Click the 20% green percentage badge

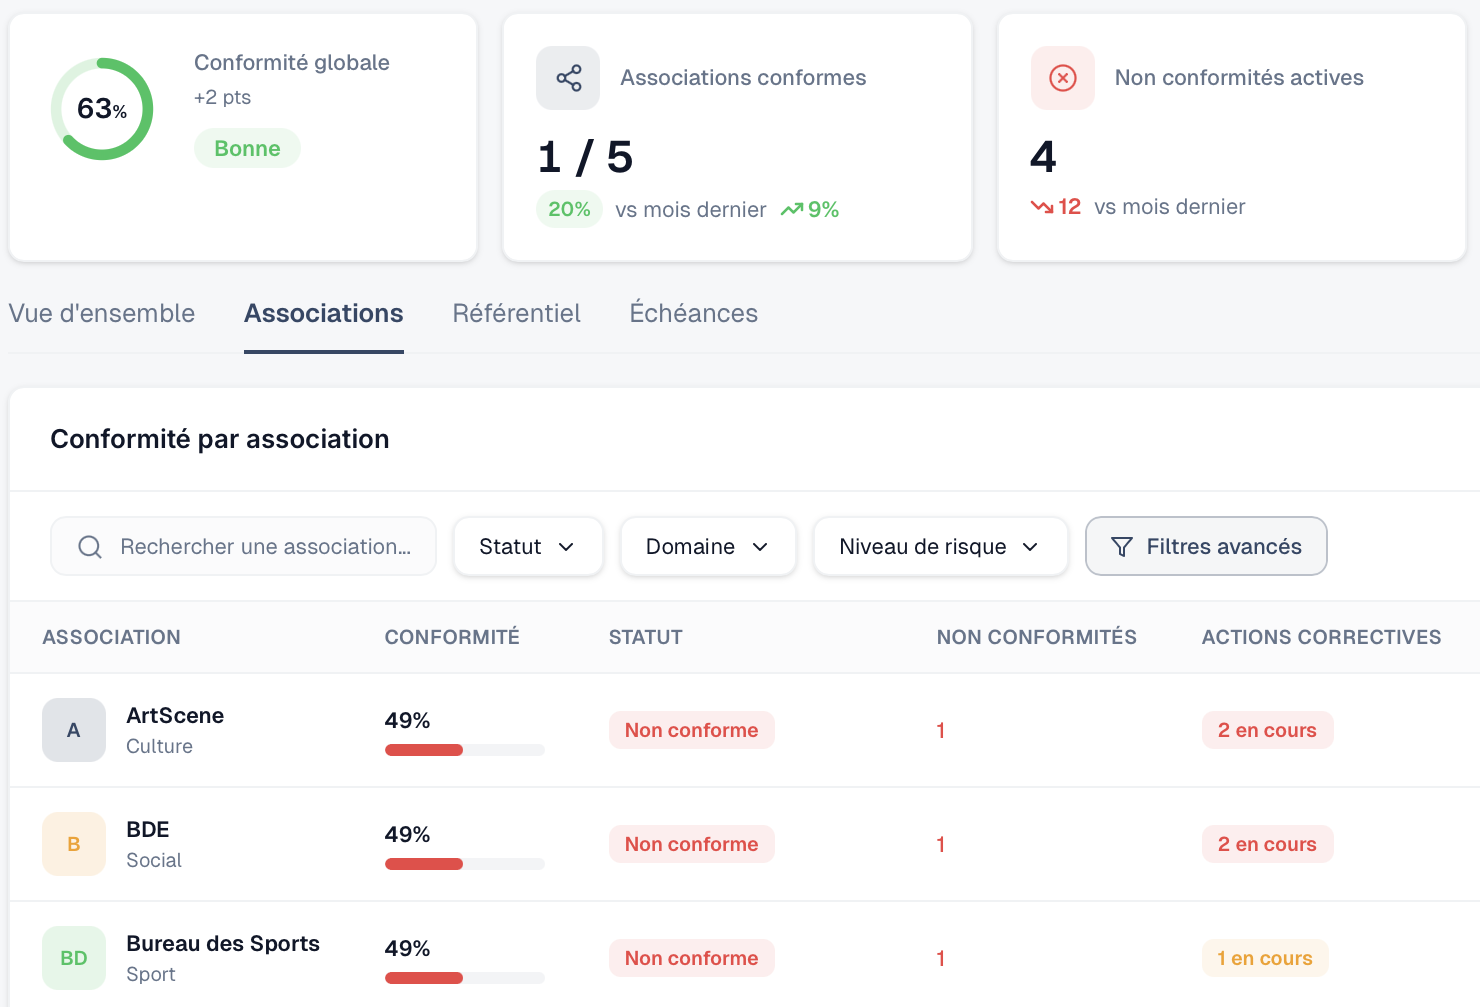[x=569, y=209]
